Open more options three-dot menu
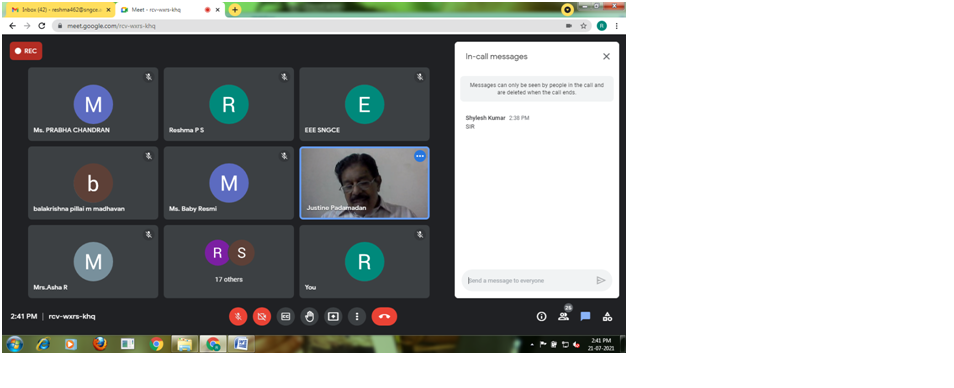This screenshot has width=954, height=388. click(357, 316)
